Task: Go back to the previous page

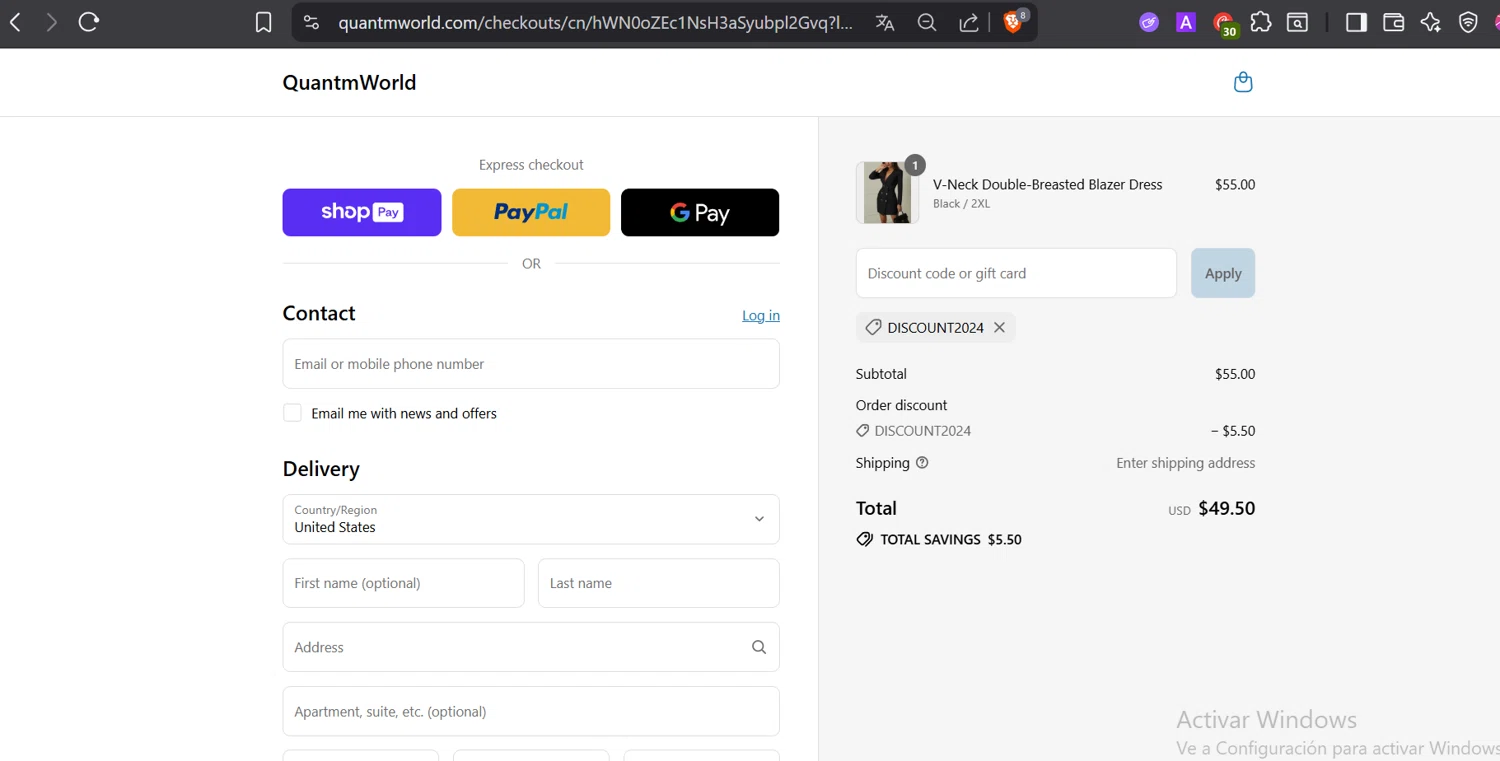Action: [x=15, y=22]
